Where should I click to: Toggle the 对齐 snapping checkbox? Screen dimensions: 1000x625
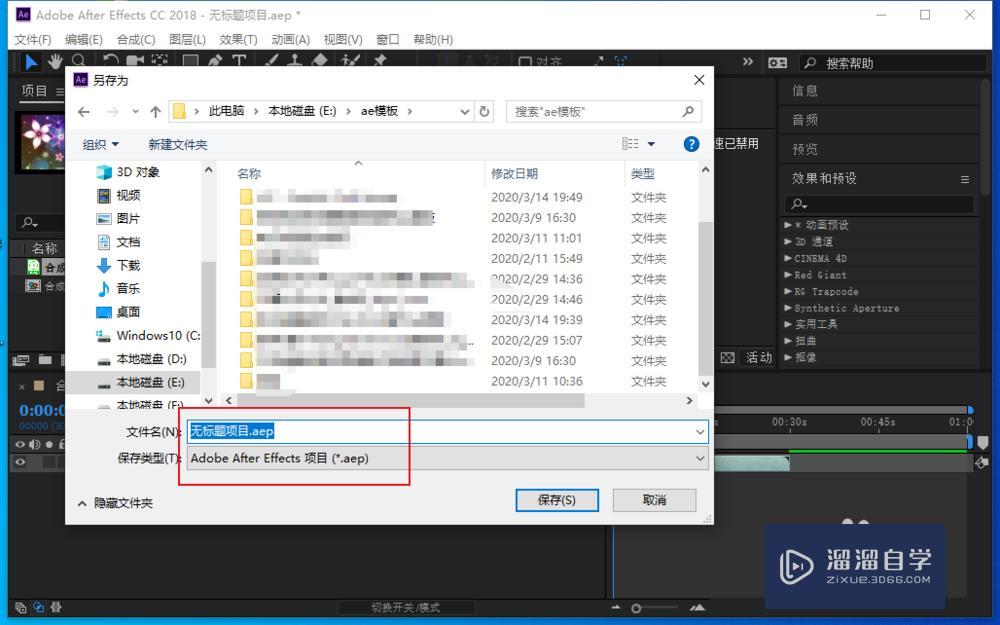pos(525,62)
